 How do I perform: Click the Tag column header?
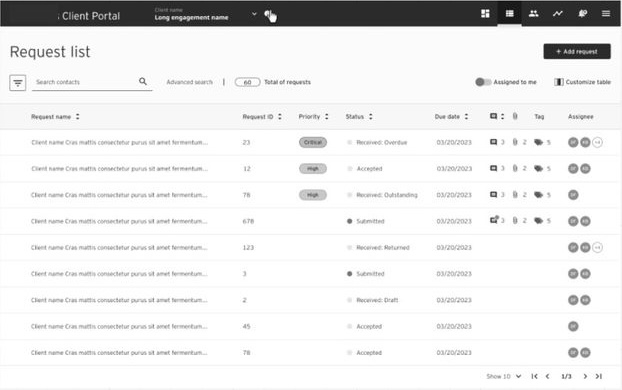(x=539, y=117)
